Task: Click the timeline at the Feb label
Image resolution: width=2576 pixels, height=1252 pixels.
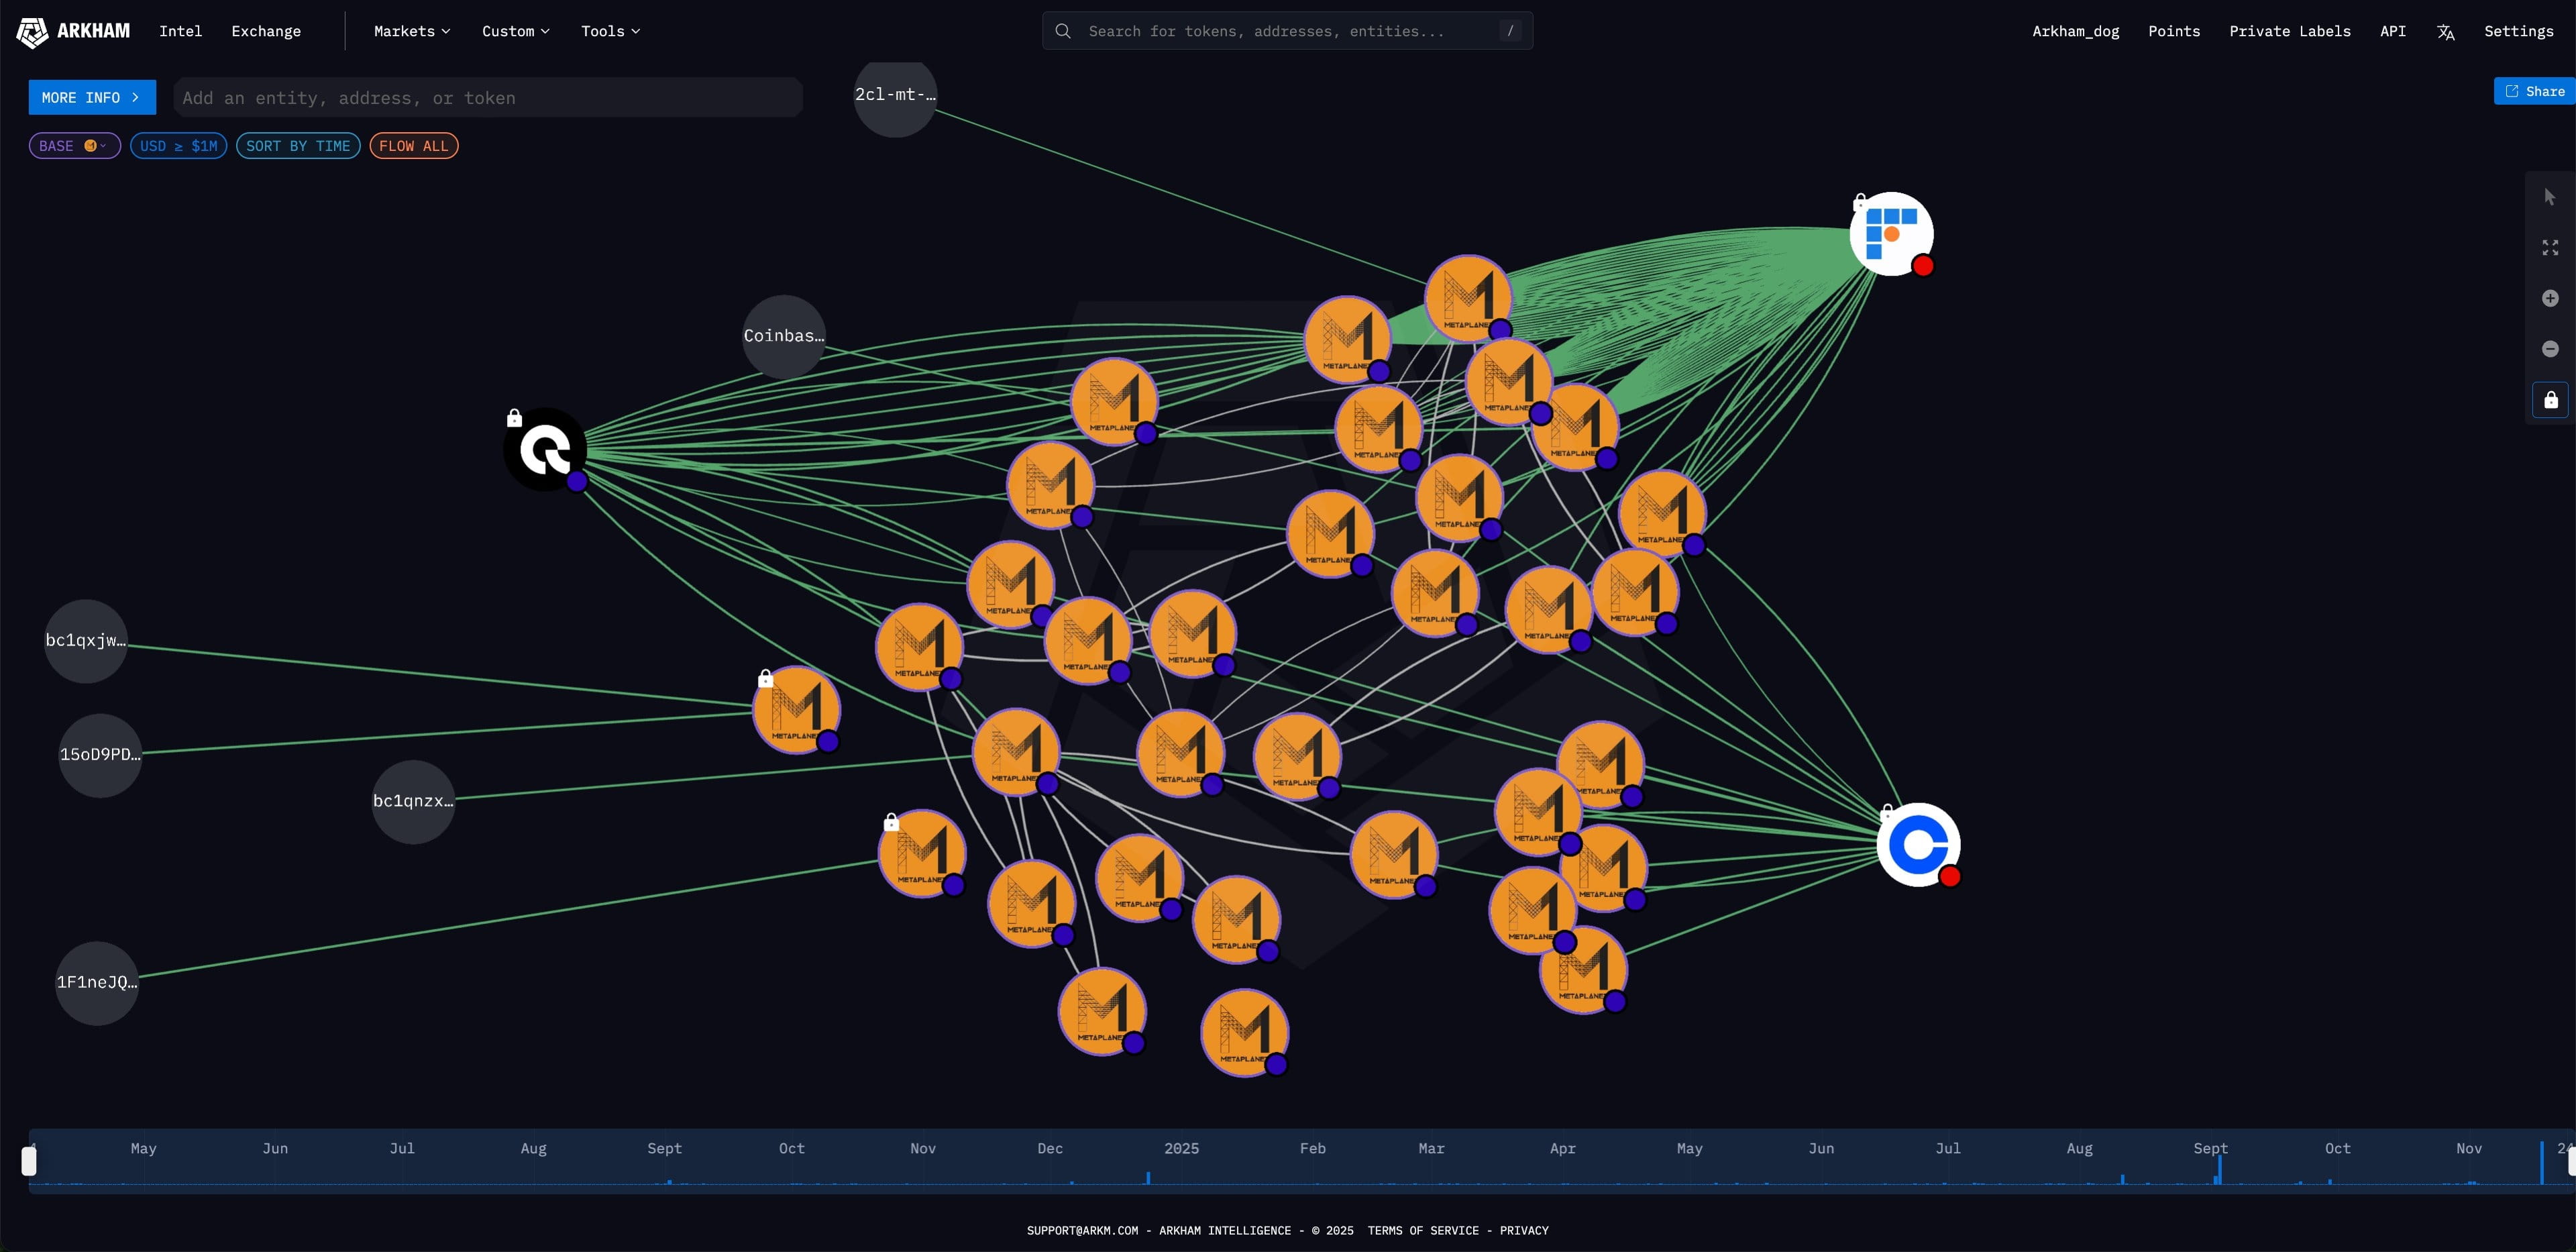Action: coord(1312,1148)
